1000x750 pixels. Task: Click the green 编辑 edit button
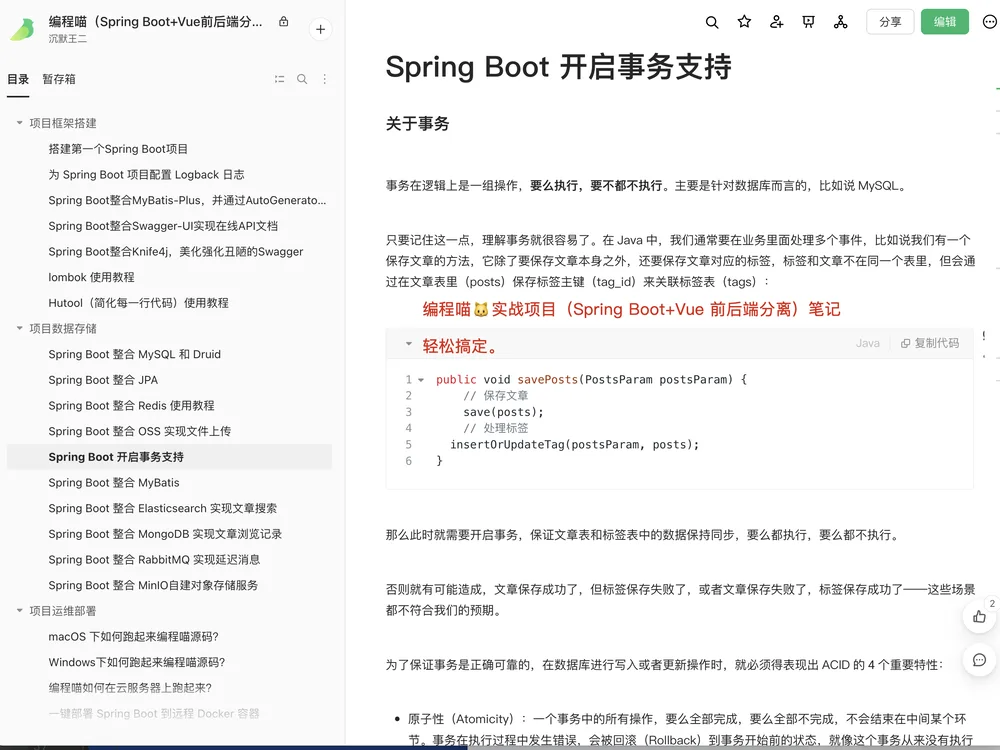tap(945, 22)
